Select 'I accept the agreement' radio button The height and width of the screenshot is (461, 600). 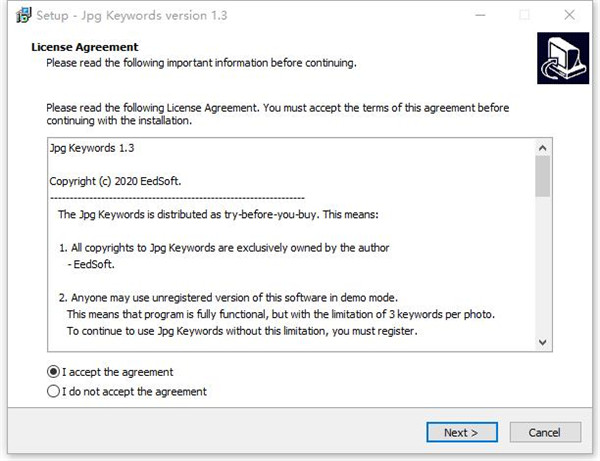[x=54, y=372]
